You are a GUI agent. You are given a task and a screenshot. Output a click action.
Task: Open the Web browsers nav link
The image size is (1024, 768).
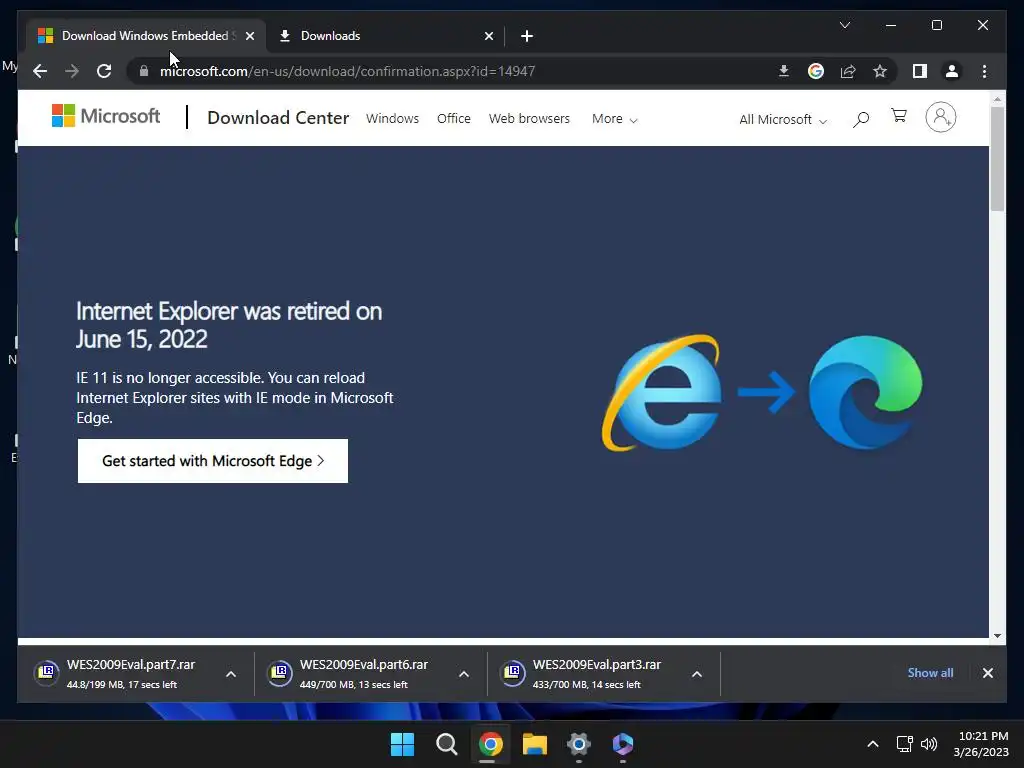click(x=529, y=119)
